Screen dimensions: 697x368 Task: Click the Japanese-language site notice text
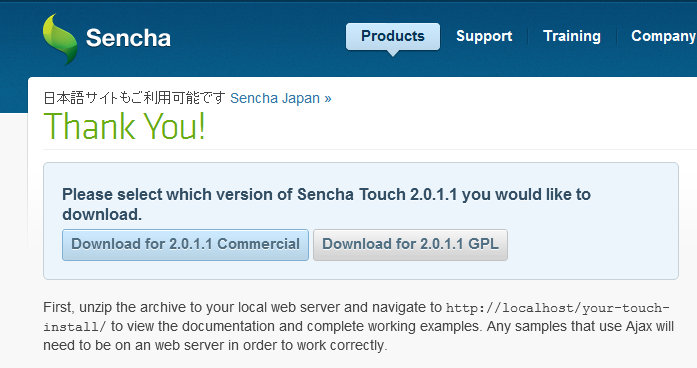point(134,98)
